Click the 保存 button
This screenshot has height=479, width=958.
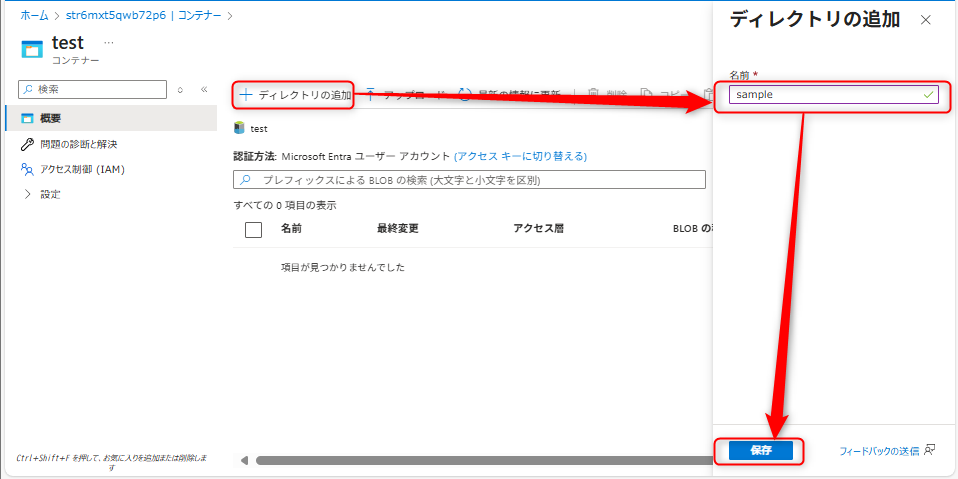tap(761, 451)
